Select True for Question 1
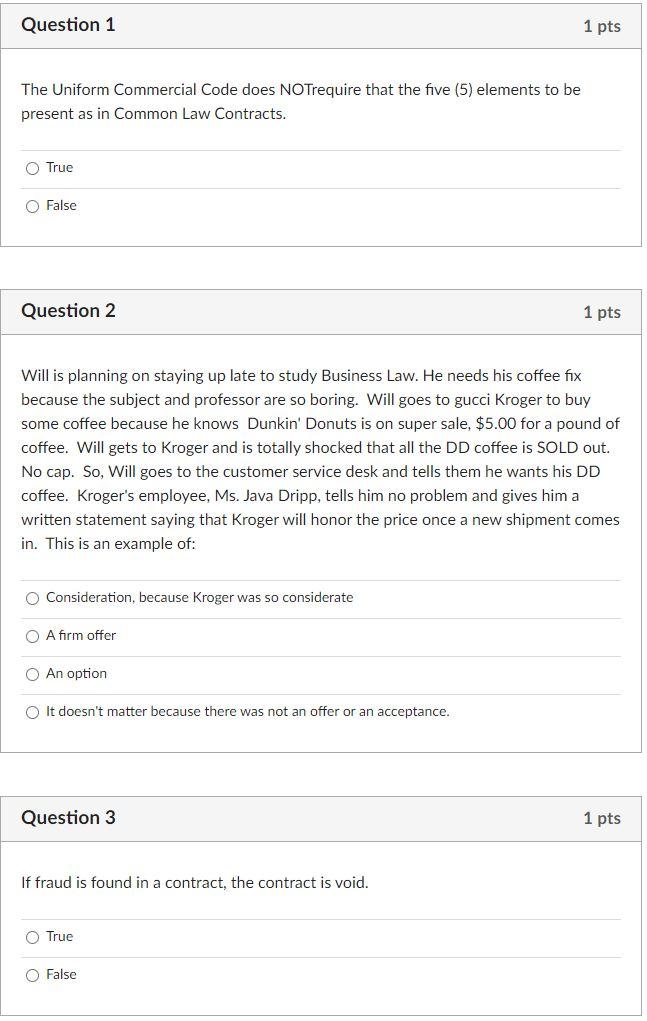 coord(31,168)
